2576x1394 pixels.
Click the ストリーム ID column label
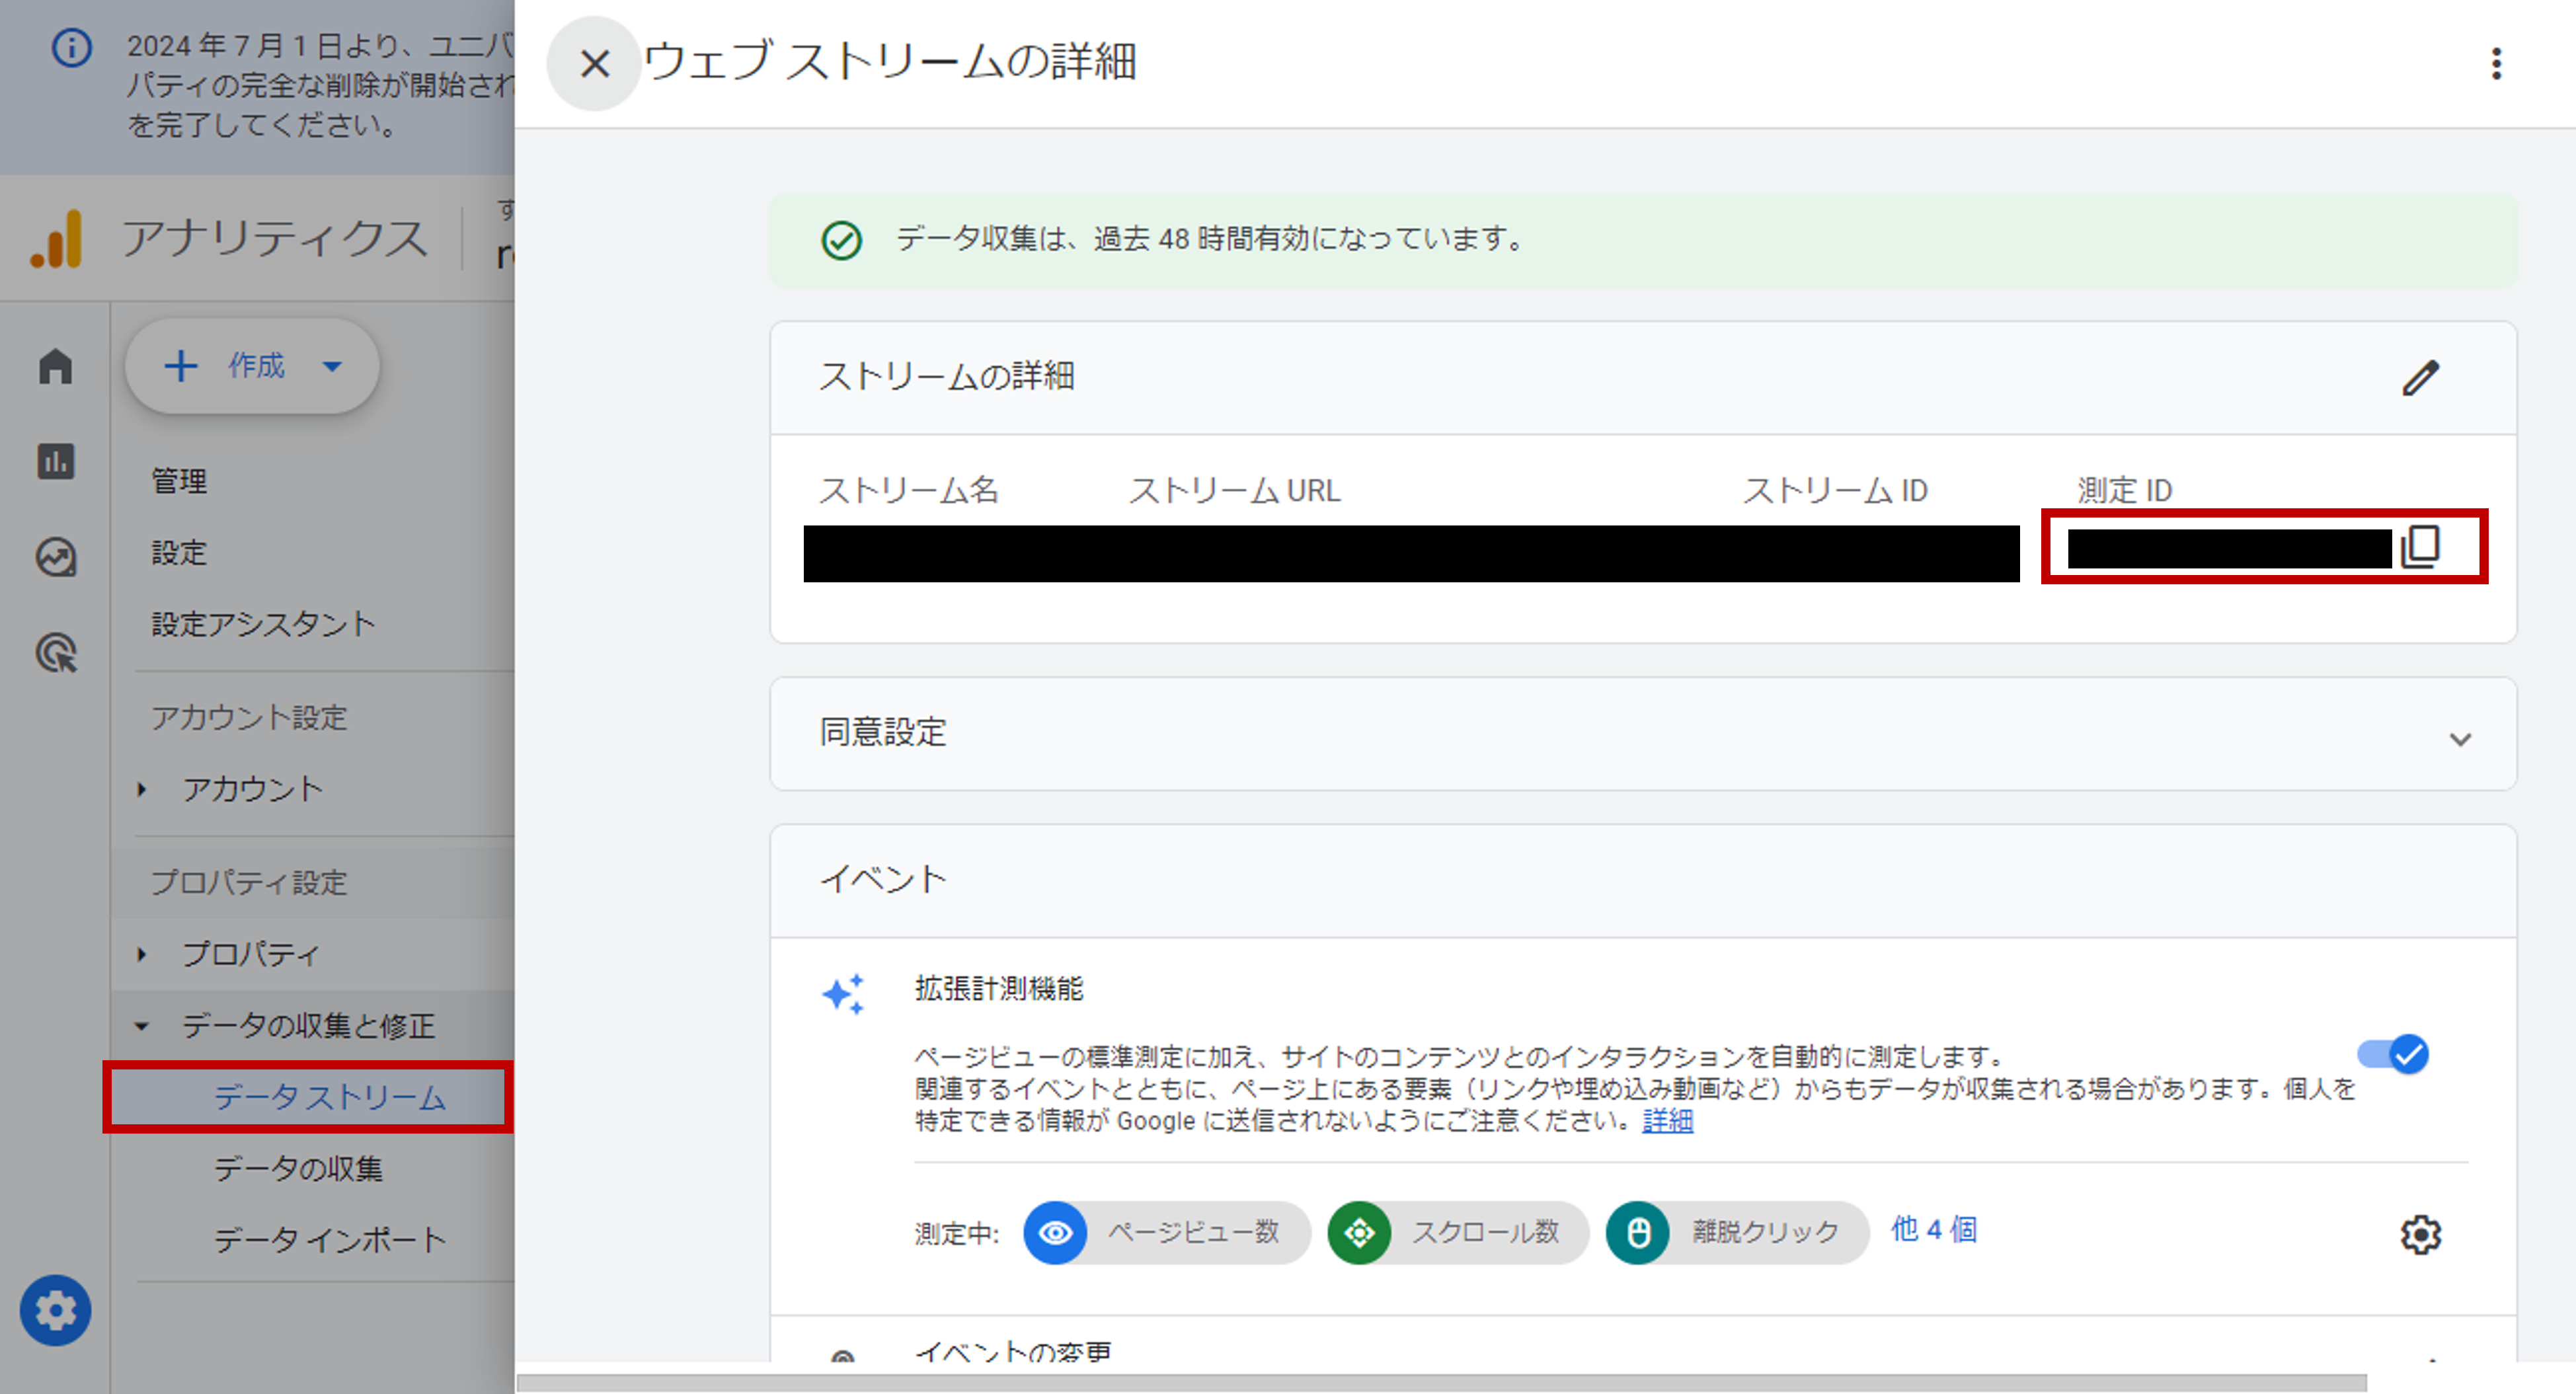point(1835,490)
